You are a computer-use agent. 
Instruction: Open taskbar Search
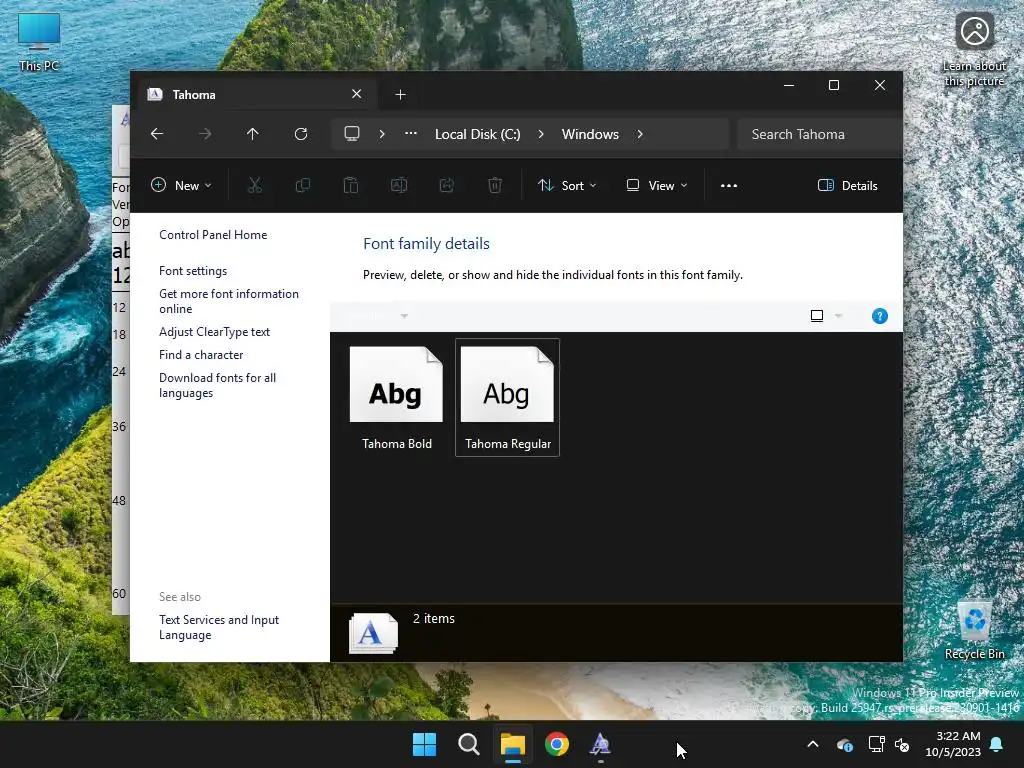tap(469, 744)
